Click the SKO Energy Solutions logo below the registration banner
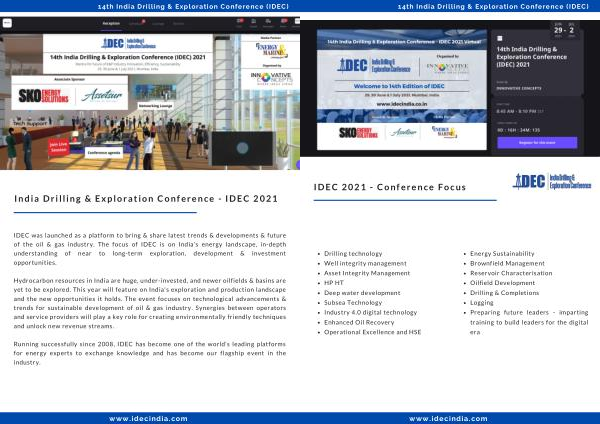The width and height of the screenshot is (600, 424). [x=358, y=133]
